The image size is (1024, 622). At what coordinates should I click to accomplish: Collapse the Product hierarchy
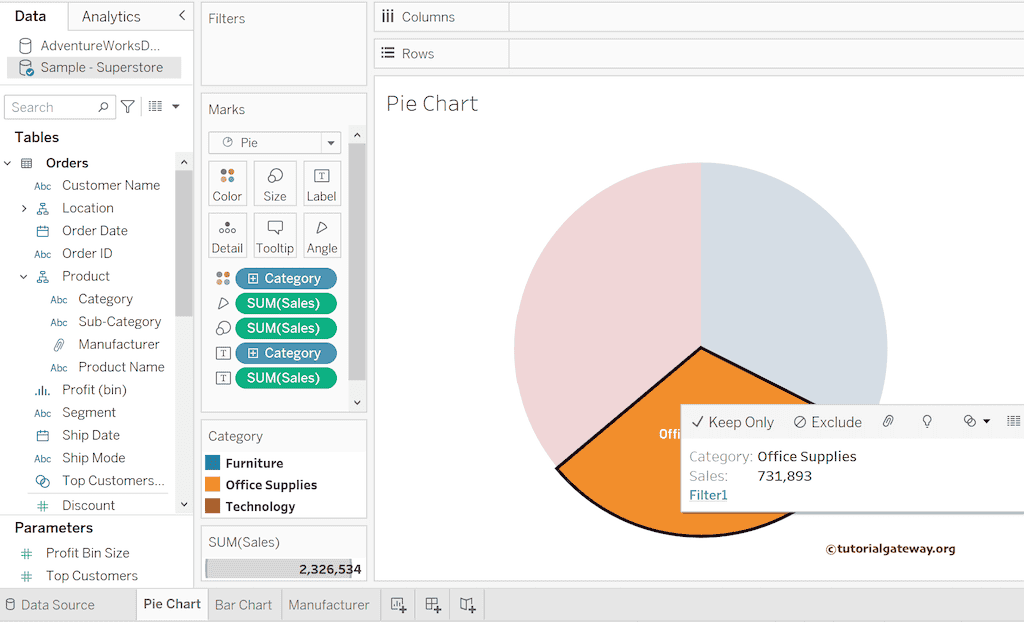[24, 277]
